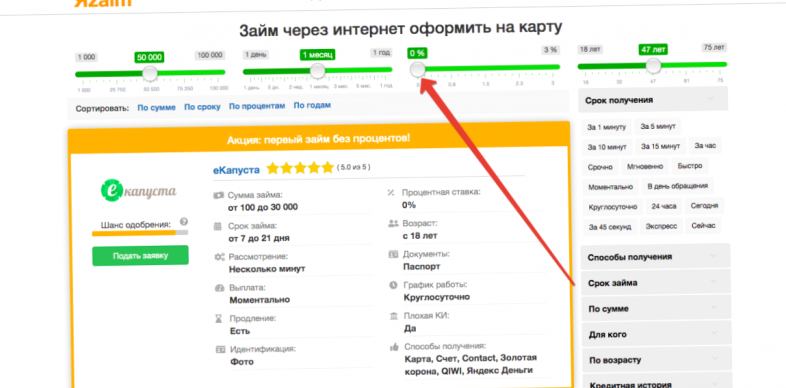This screenshot has width=786, height=388.
Task: Select the Мгновенно filter tag
Action: point(645,166)
